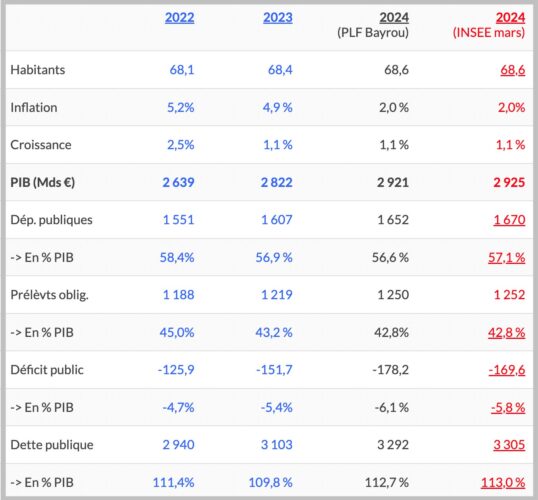Screen dimensions: 538x500
Task: Open the red 1 670 Dép. publiques link
Action: click(x=509, y=220)
